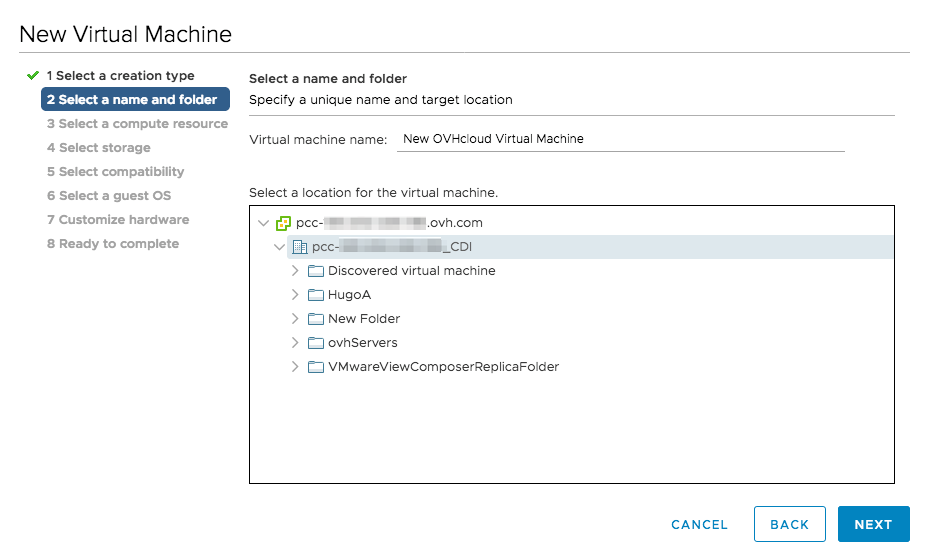Click the datacenter icon next to pcc _CDI

click(299, 247)
